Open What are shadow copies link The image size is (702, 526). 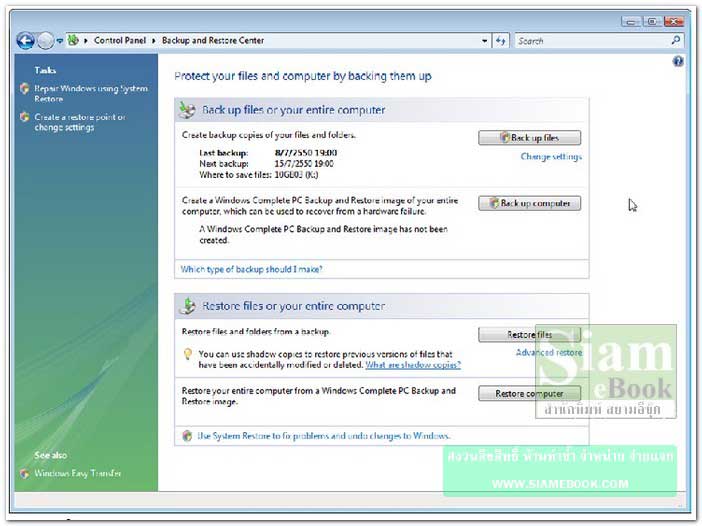[x=413, y=365]
